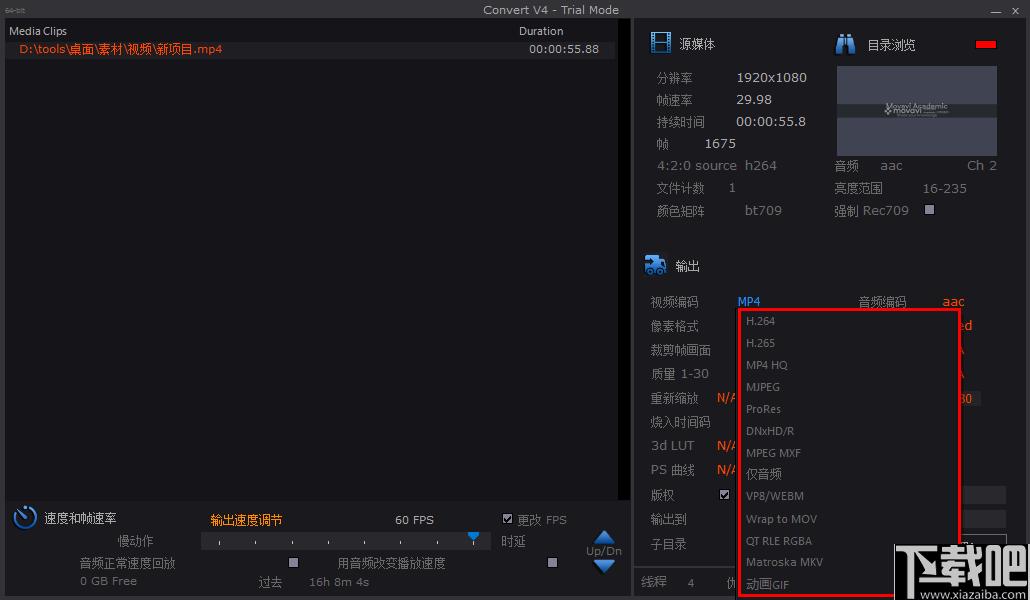This screenshot has height=600, width=1030.
Task: Minimize the Convert V4 window
Action: (x=996, y=11)
